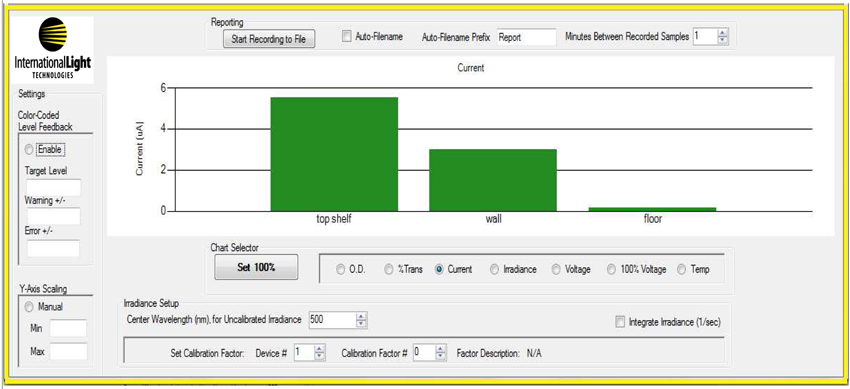The height and width of the screenshot is (389, 850).
Task: Increase Minutes Between Recorded Samples value
Action: (x=723, y=34)
